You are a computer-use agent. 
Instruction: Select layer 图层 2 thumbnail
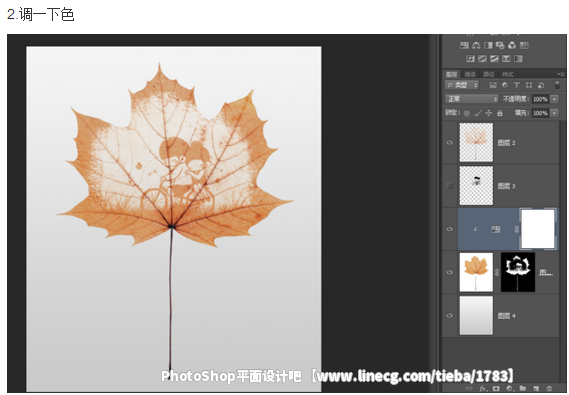tap(476, 142)
